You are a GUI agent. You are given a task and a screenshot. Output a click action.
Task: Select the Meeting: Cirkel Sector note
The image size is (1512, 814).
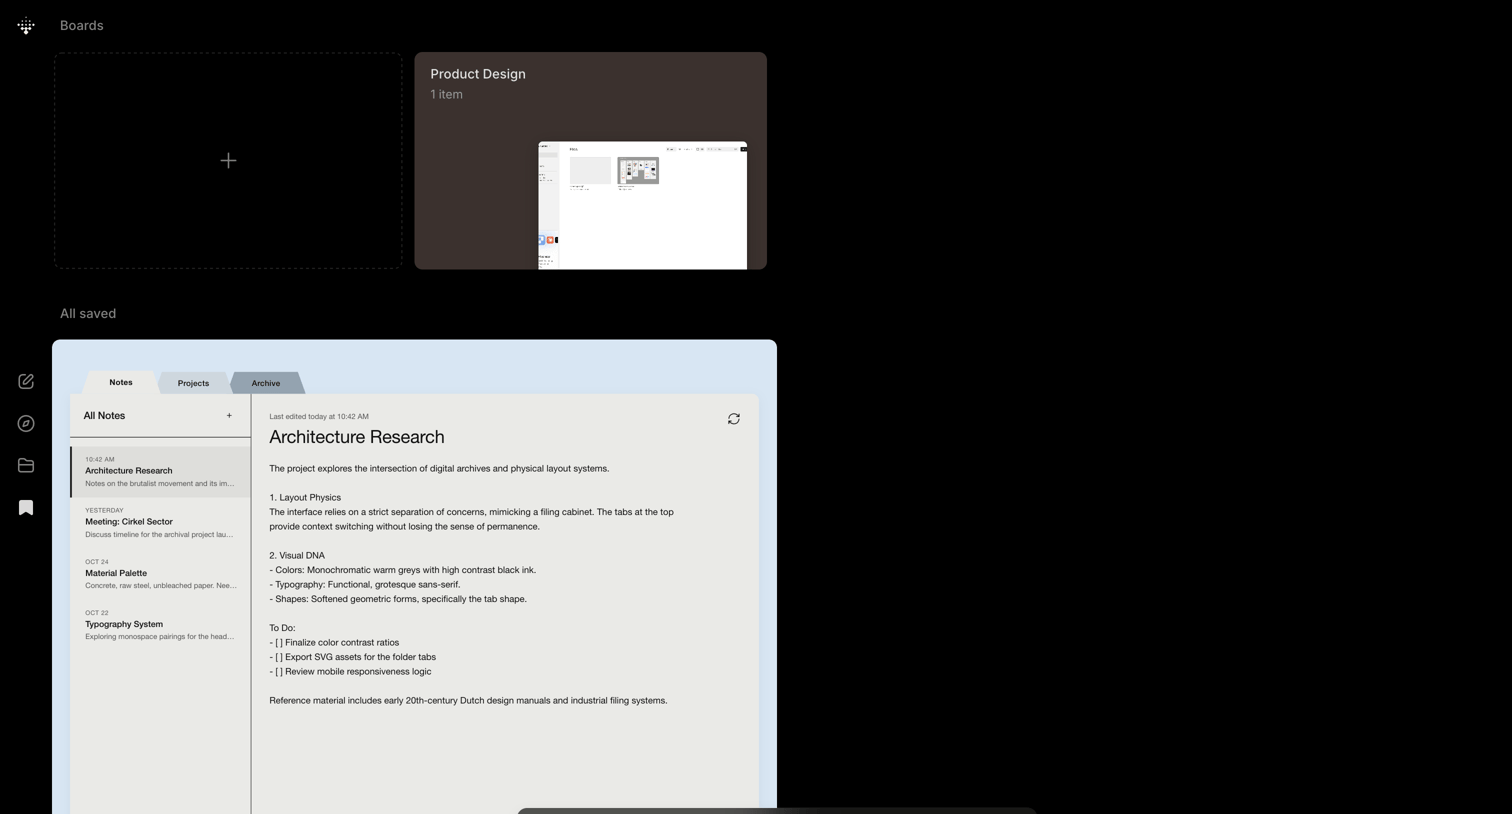160,522
